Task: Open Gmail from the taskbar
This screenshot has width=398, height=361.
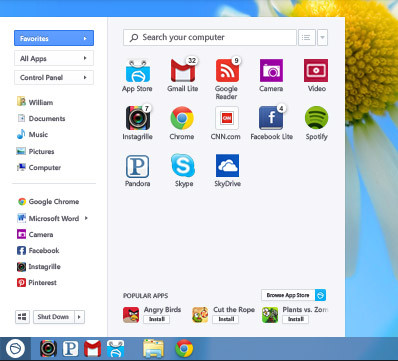Action: point(92,349)
